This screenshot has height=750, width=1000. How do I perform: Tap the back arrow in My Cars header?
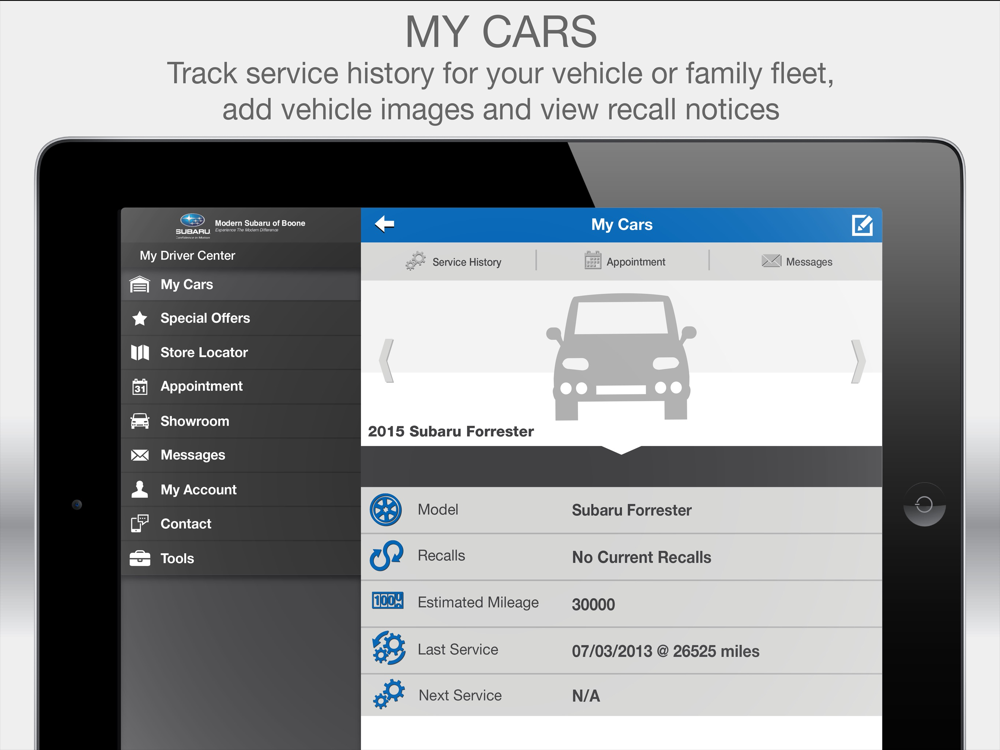pyautogui.click(x=385, y=224)
